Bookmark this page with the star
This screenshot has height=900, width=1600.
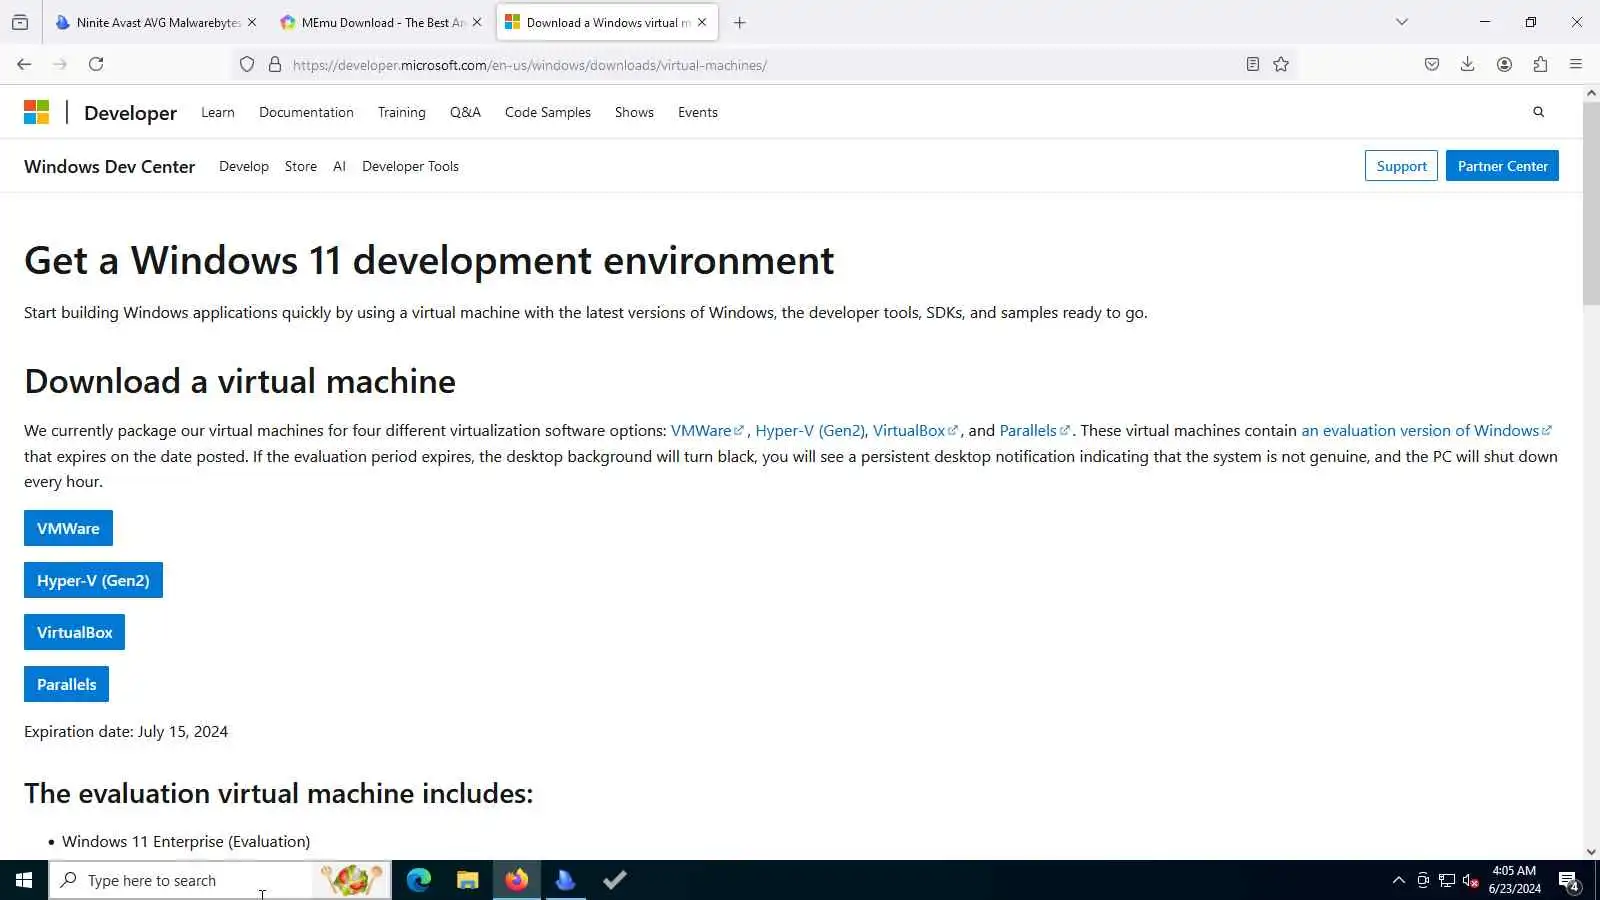point(1281,64)
